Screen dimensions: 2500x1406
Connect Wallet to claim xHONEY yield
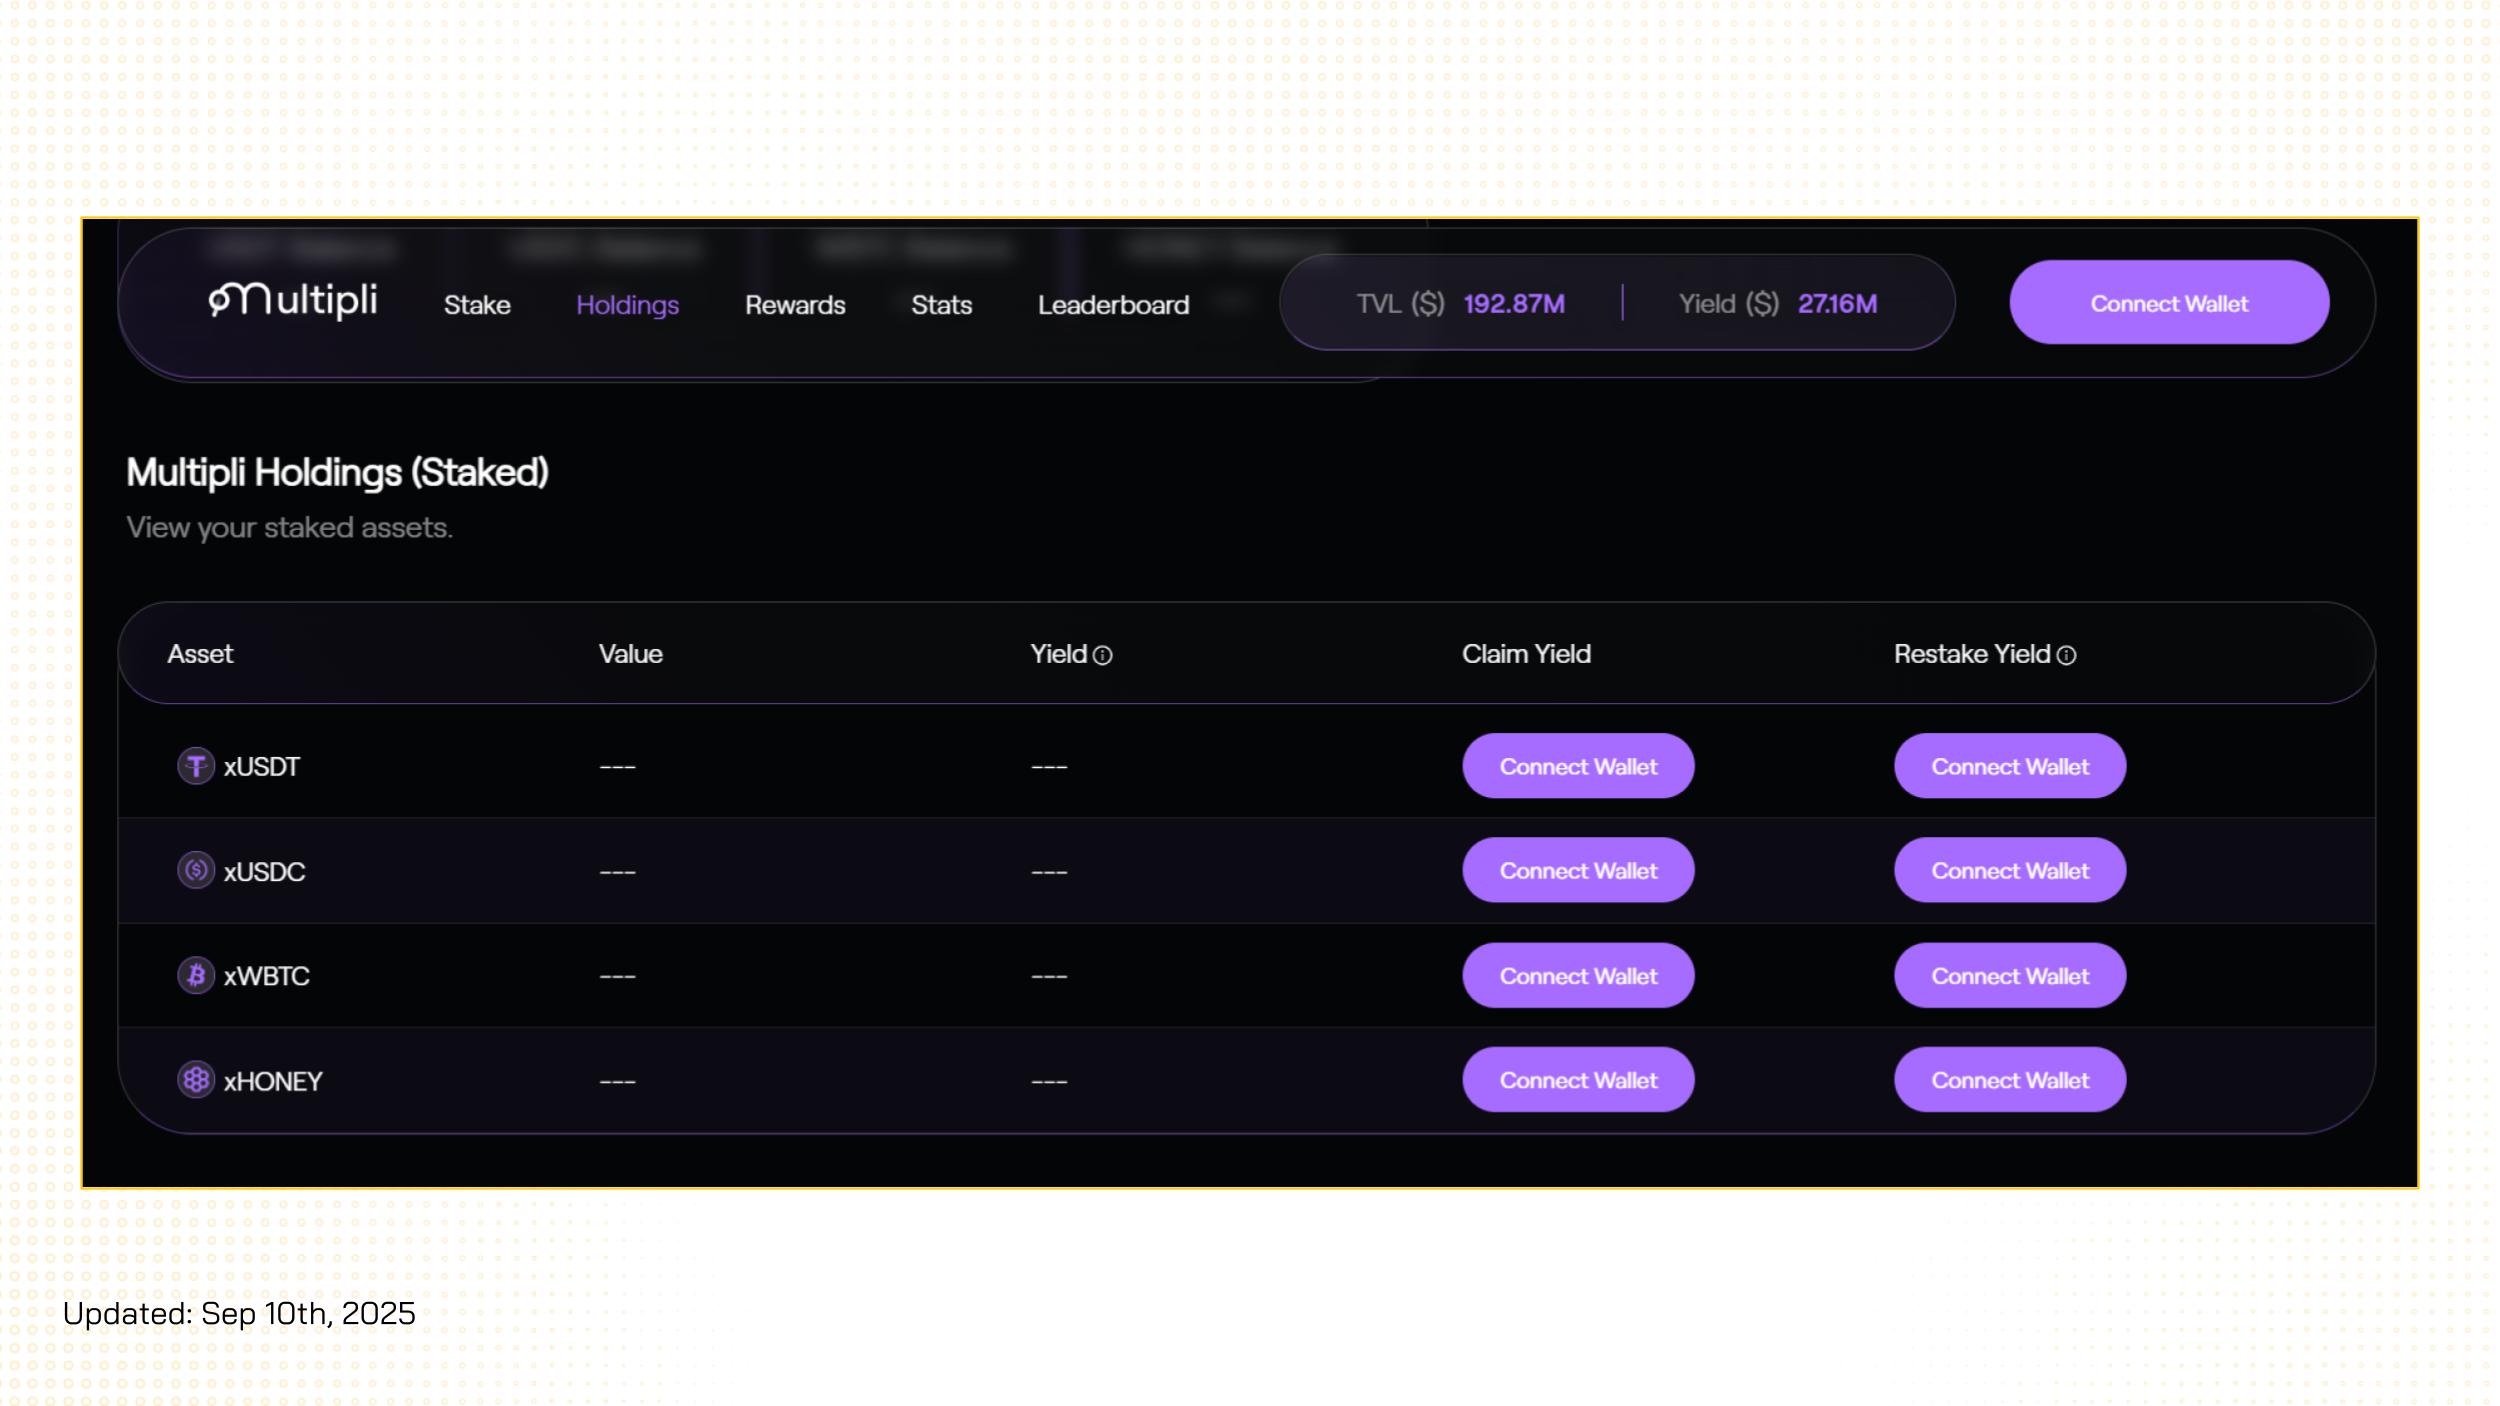click(1578, 1080)
